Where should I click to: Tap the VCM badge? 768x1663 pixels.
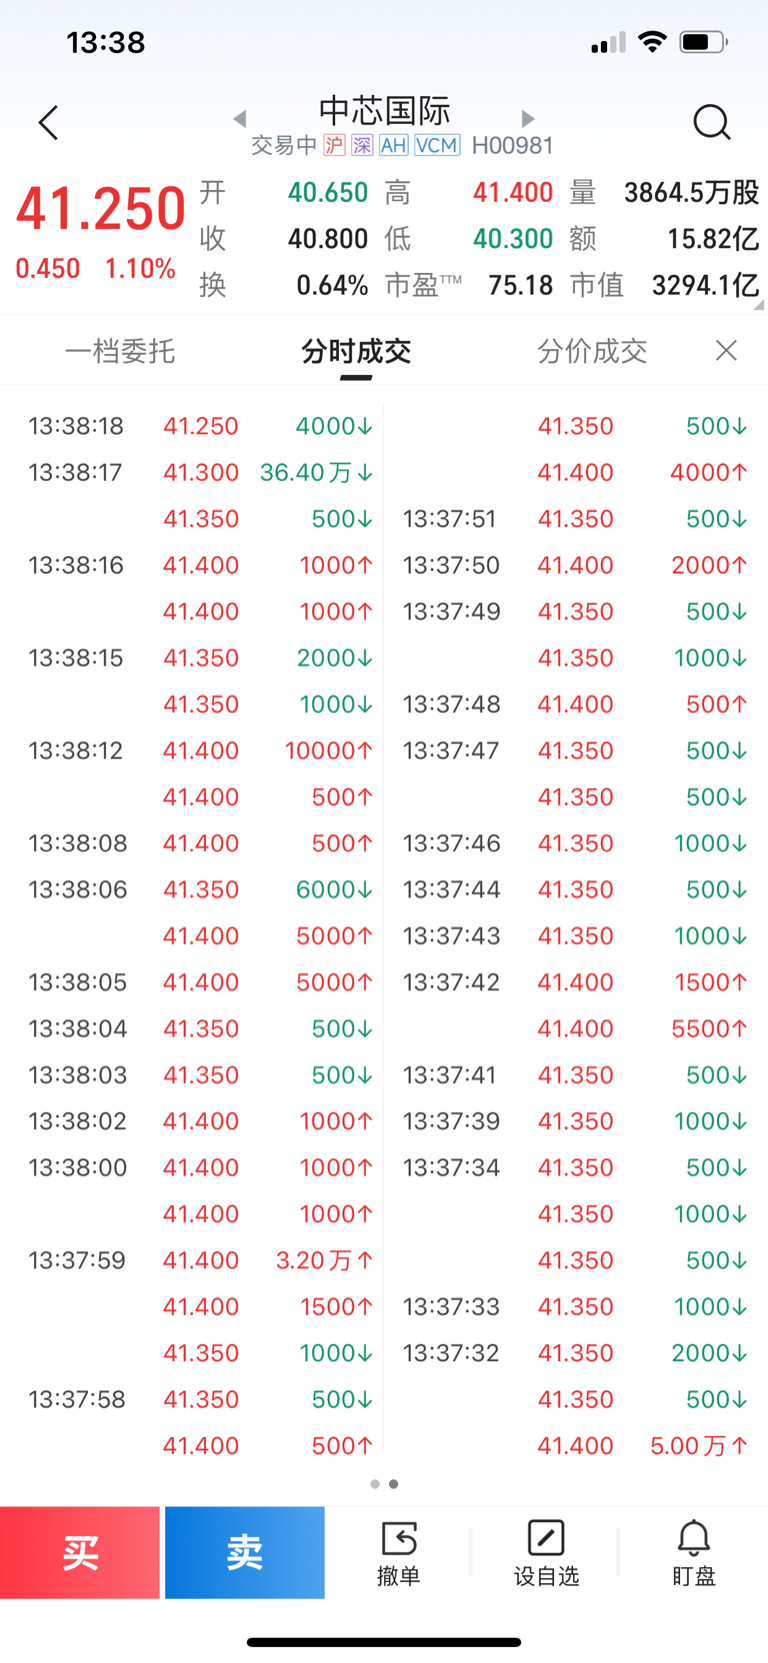point(437,146)
